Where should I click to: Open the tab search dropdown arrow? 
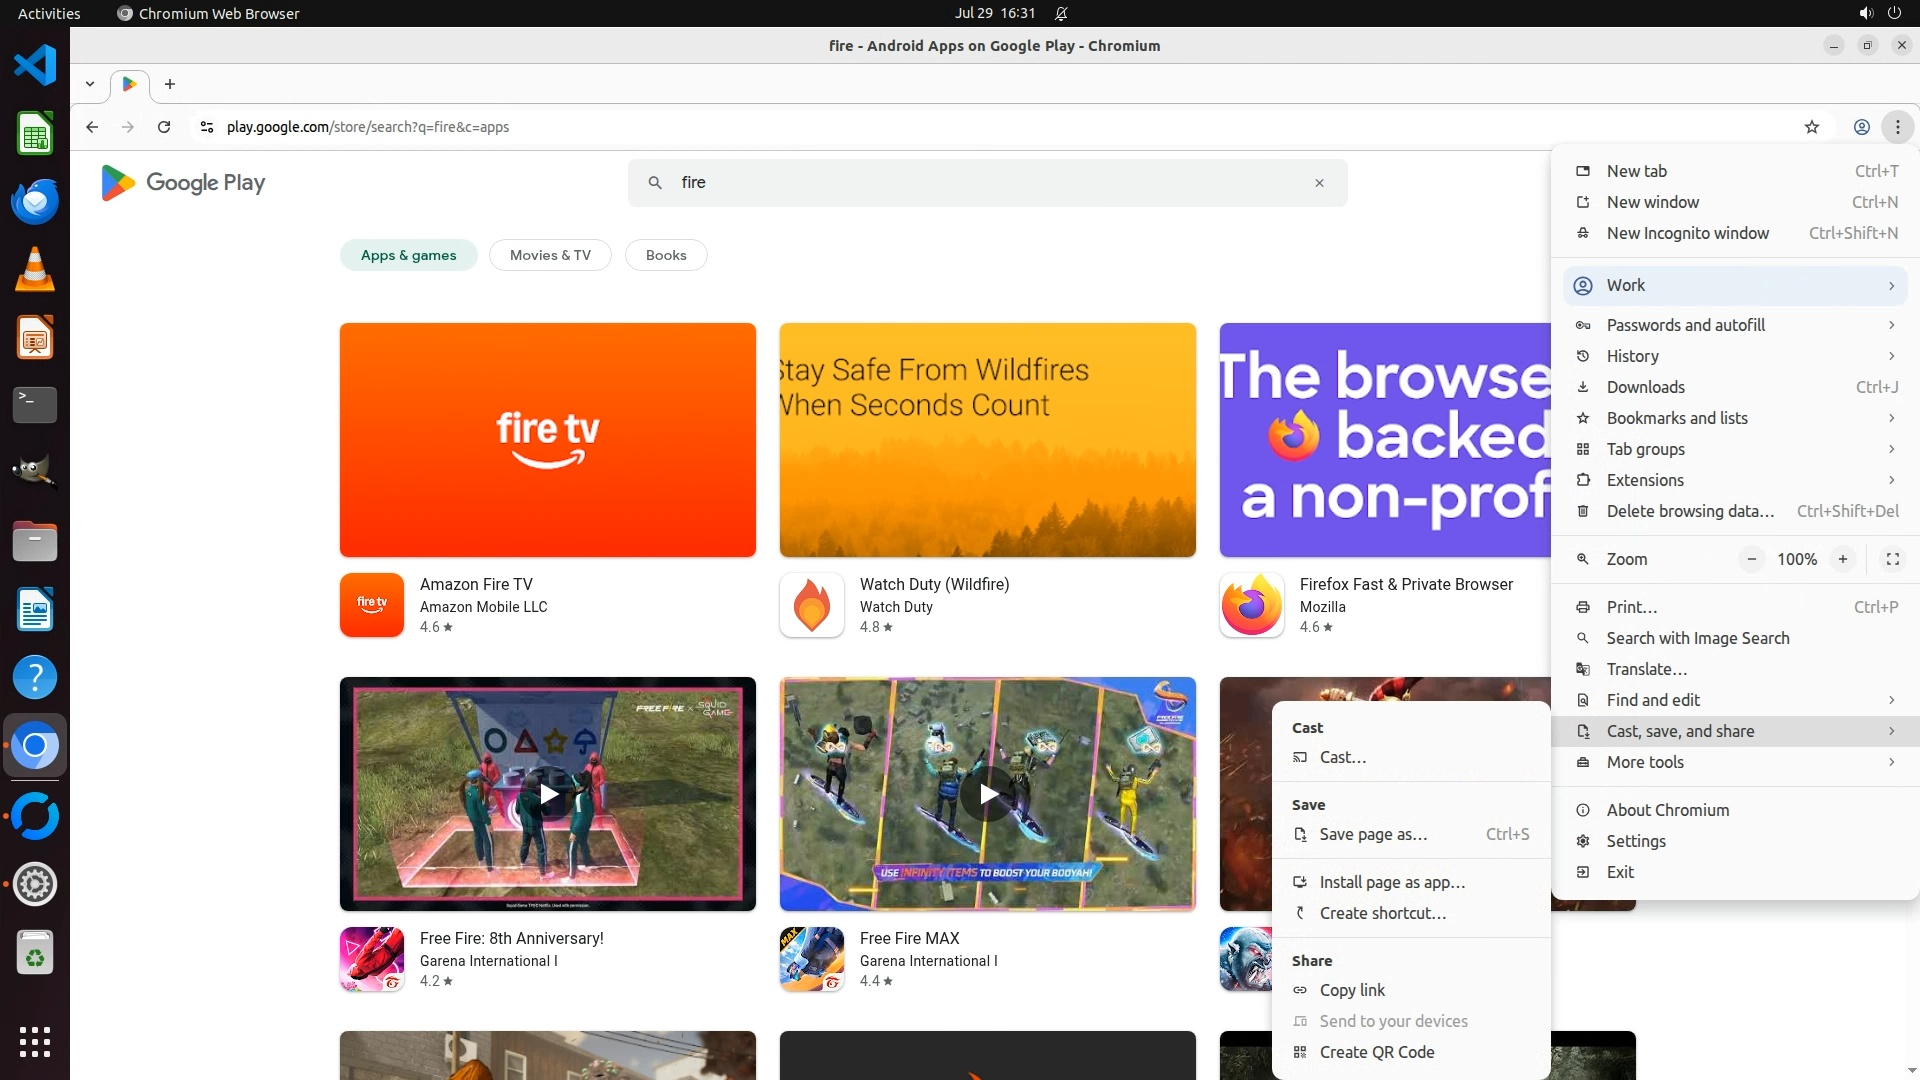[x=90, y=84]
